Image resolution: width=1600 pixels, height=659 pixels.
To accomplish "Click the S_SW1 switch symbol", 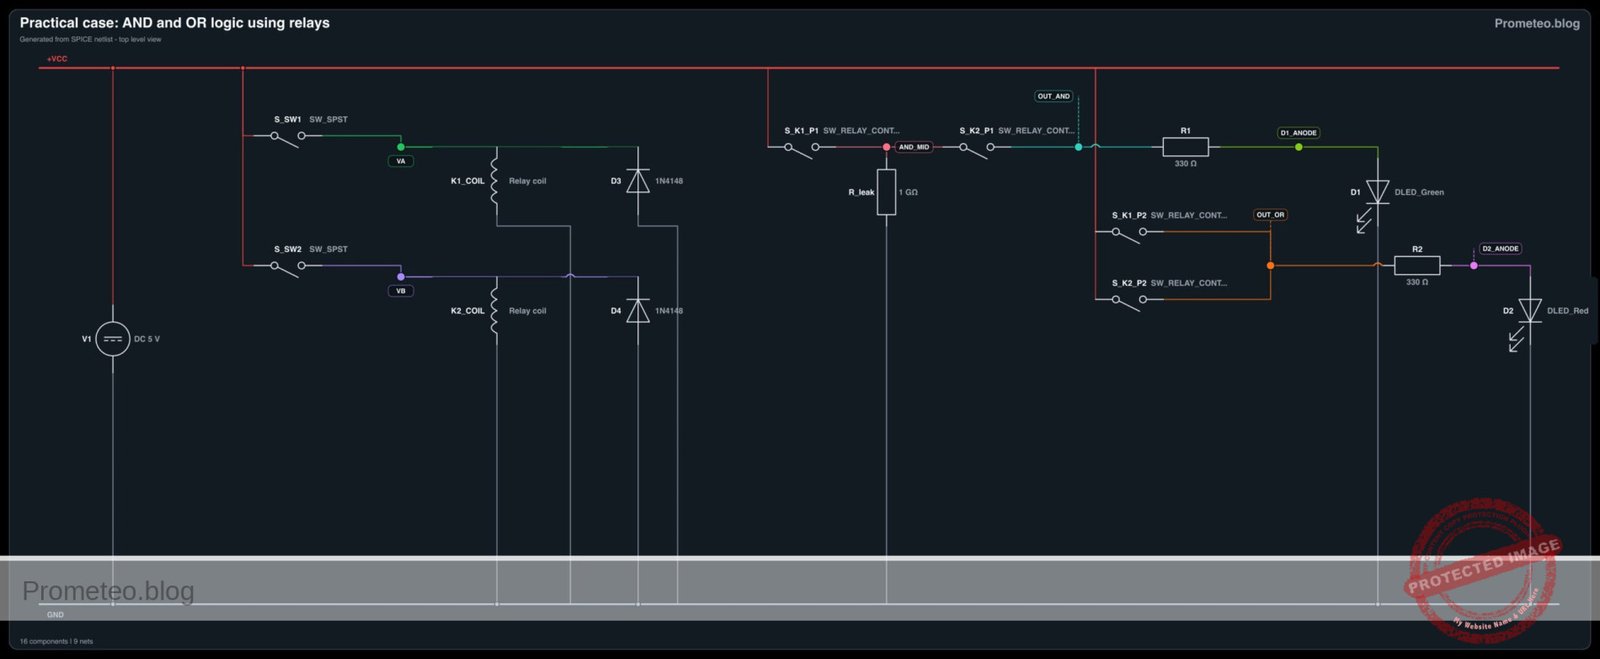I will pyautogui.click(x=288, y=139).
